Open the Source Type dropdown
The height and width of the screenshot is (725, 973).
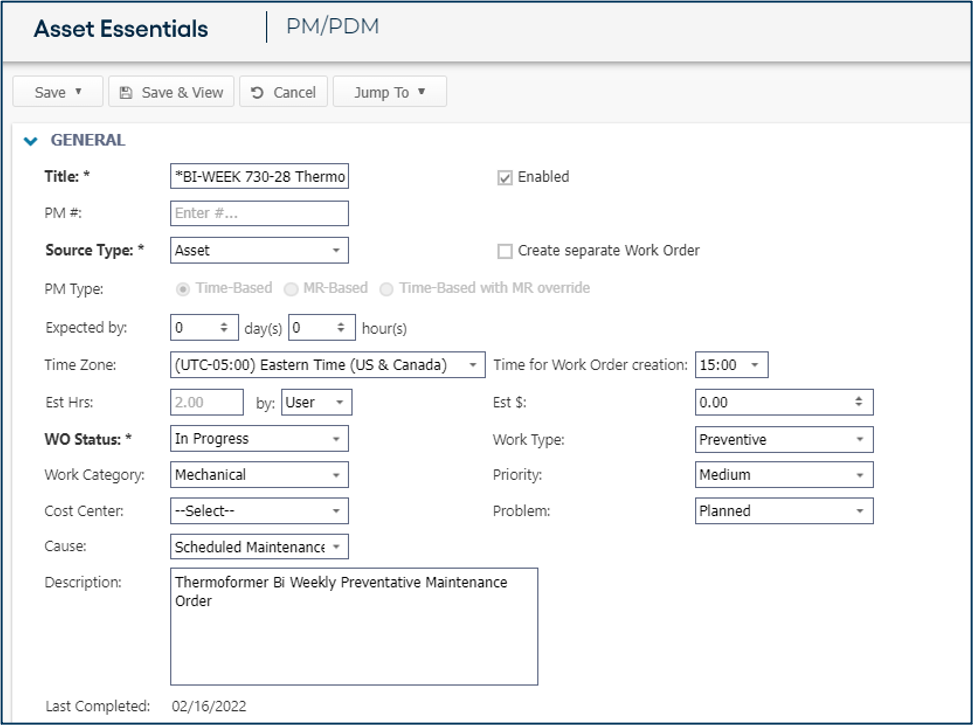tap(259, 250)
